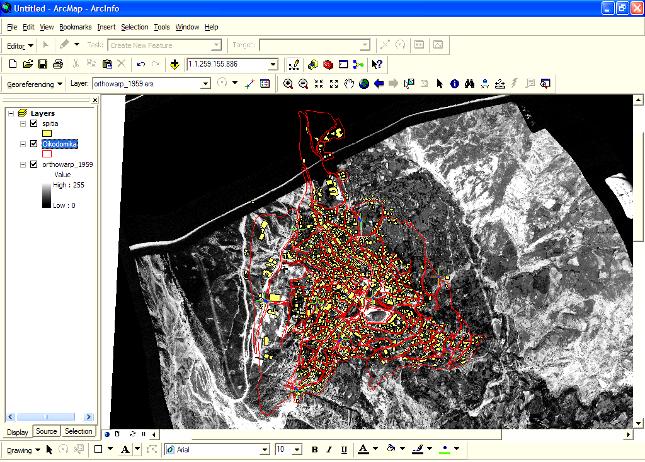Screen dimensions: 645x462
Task: Open the map scale dropdown
Action: 273,65
